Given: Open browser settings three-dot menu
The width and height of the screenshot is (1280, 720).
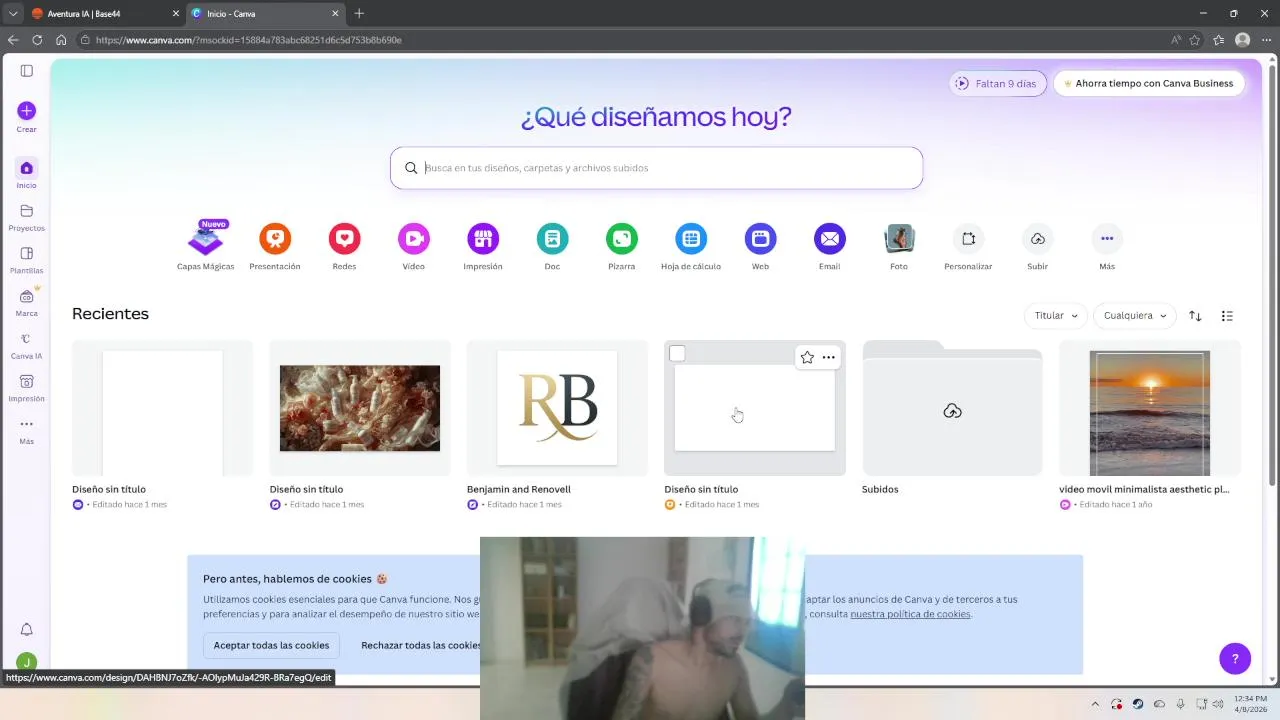Looking at the screenshot, I should 1266,40.
